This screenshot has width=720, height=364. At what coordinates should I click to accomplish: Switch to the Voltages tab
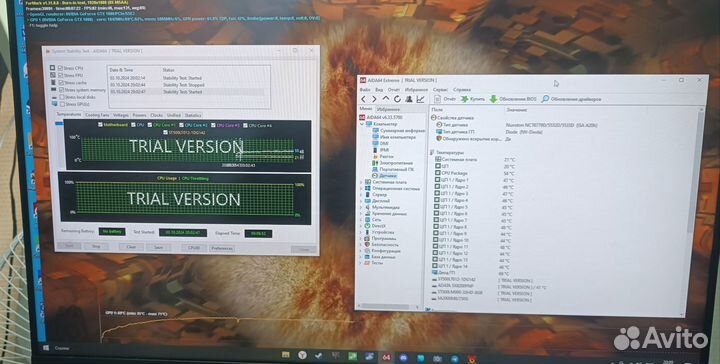click(121, 115)
